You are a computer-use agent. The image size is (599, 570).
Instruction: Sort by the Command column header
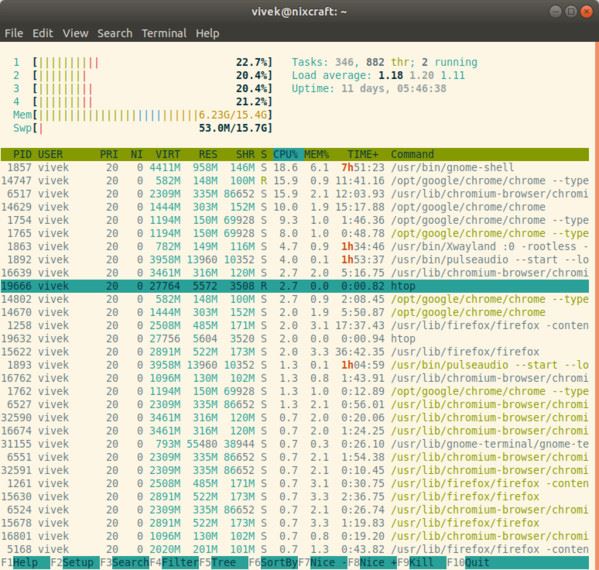pyautogui.click(x=412, y=154)
